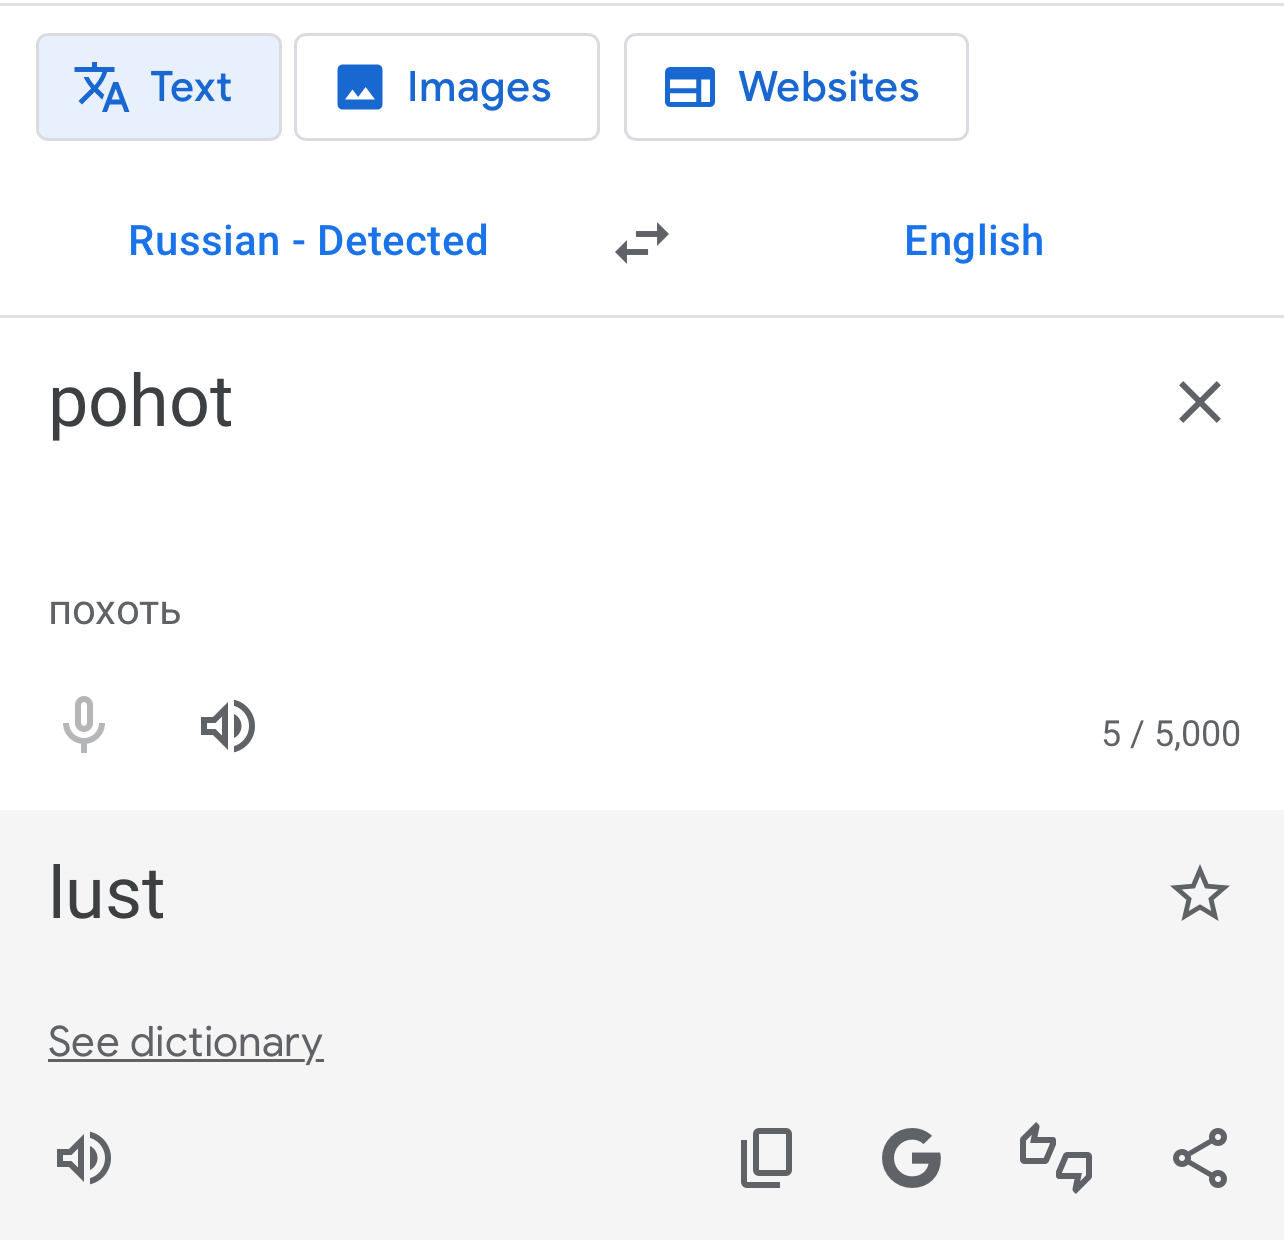Select the Text translation tab
This screenshot has height=1240, width=1284.
(x=159, y=88)
